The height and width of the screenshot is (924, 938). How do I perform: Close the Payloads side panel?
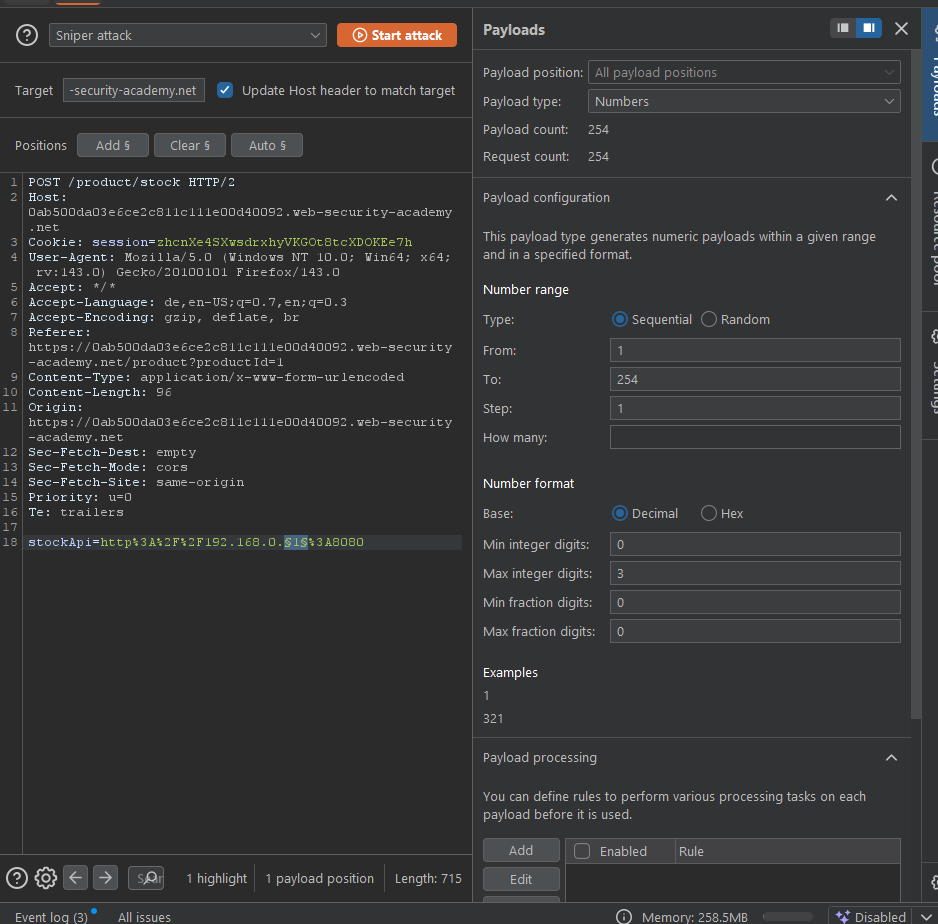[x=901, y=29]
